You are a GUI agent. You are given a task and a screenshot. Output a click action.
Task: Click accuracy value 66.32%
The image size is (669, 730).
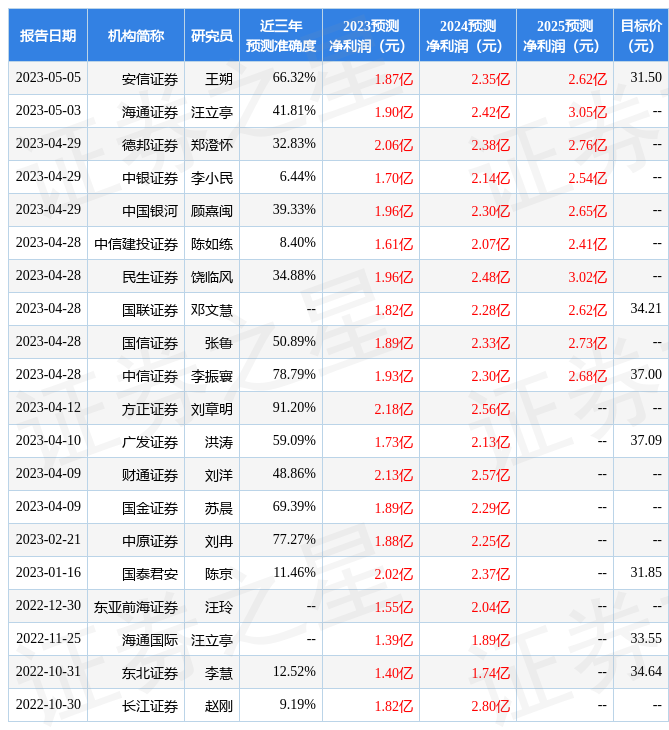coord(294,78)
